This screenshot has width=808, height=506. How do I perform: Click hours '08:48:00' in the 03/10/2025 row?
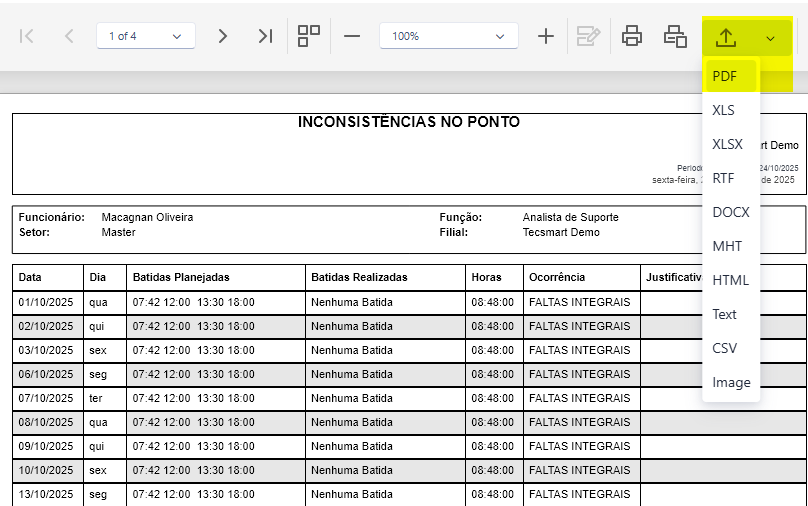tap(492, 350)
